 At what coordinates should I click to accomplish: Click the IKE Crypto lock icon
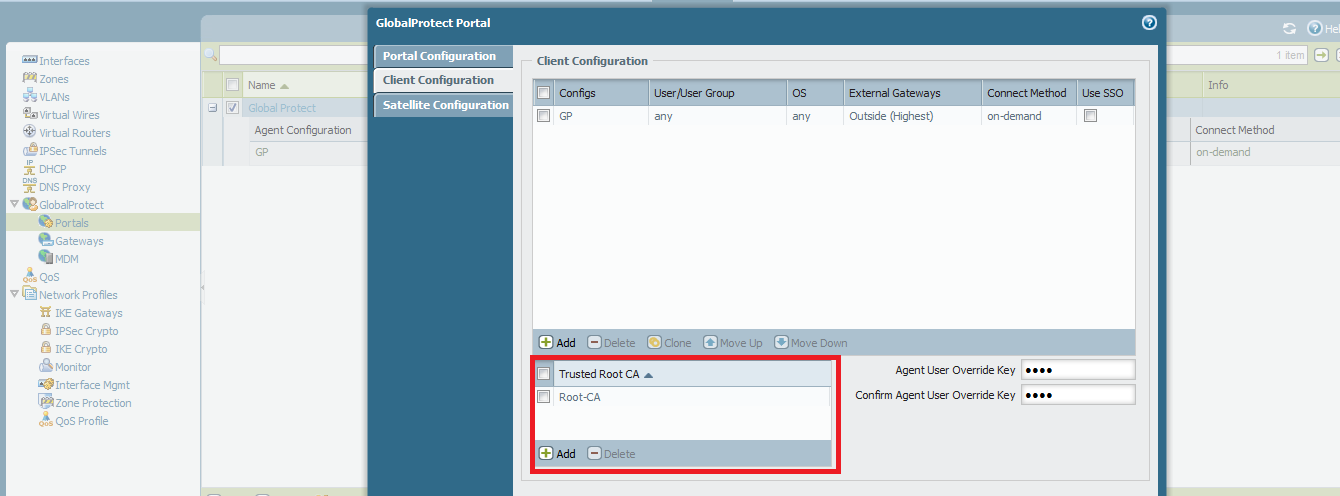point(46,349)
